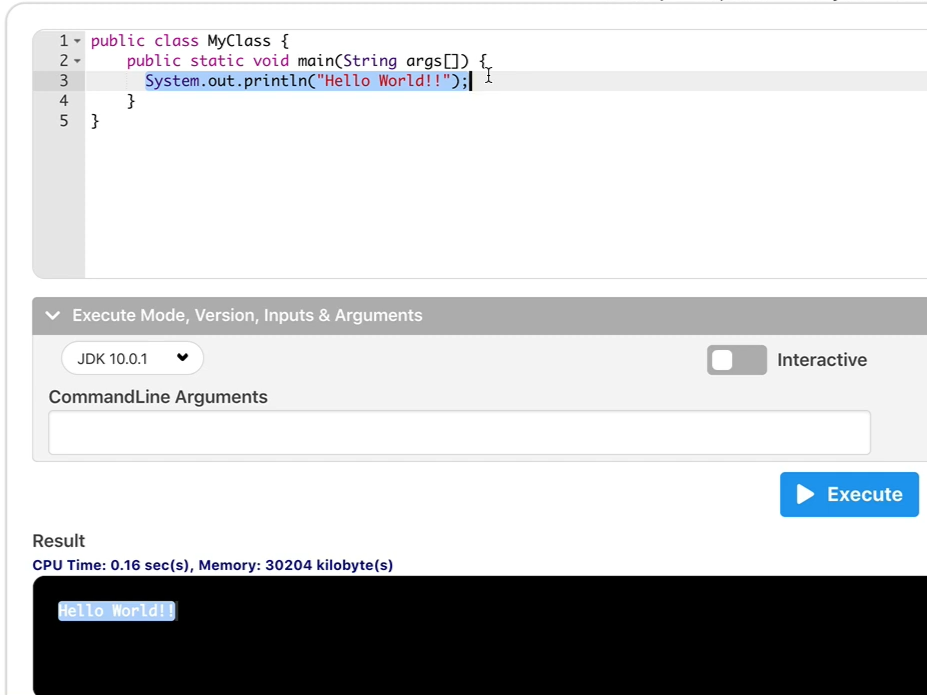Click line number 5 in the gutter
This screenshot has width=927, height=695.
tap(64, 121)
